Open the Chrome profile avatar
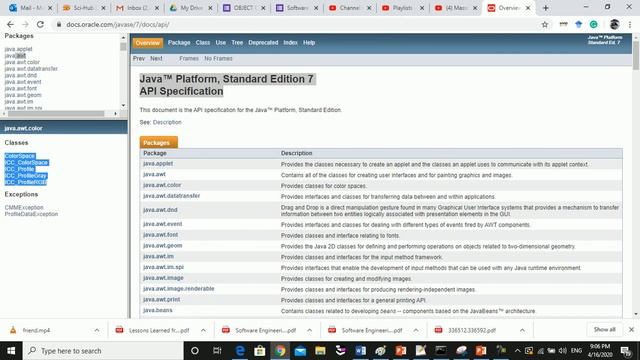 click(614, 24)
